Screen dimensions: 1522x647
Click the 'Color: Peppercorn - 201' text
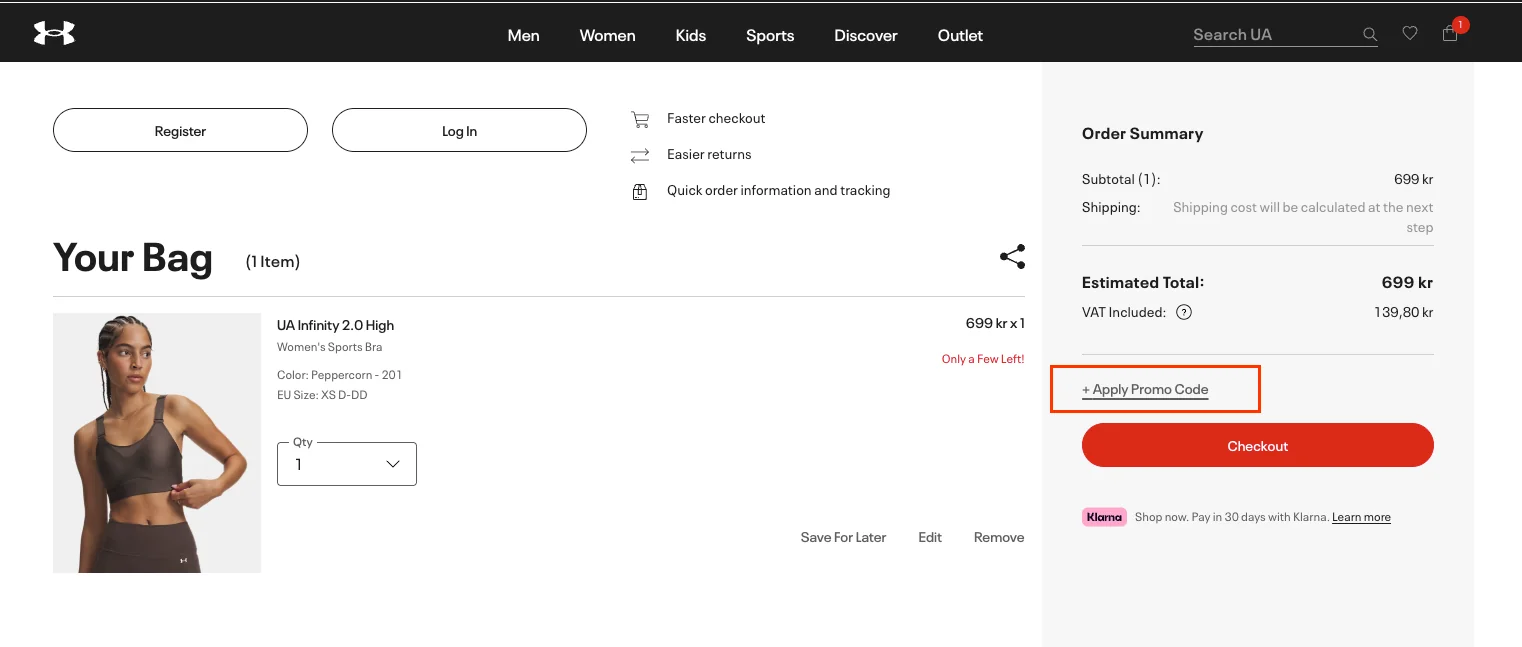[339, 375]
